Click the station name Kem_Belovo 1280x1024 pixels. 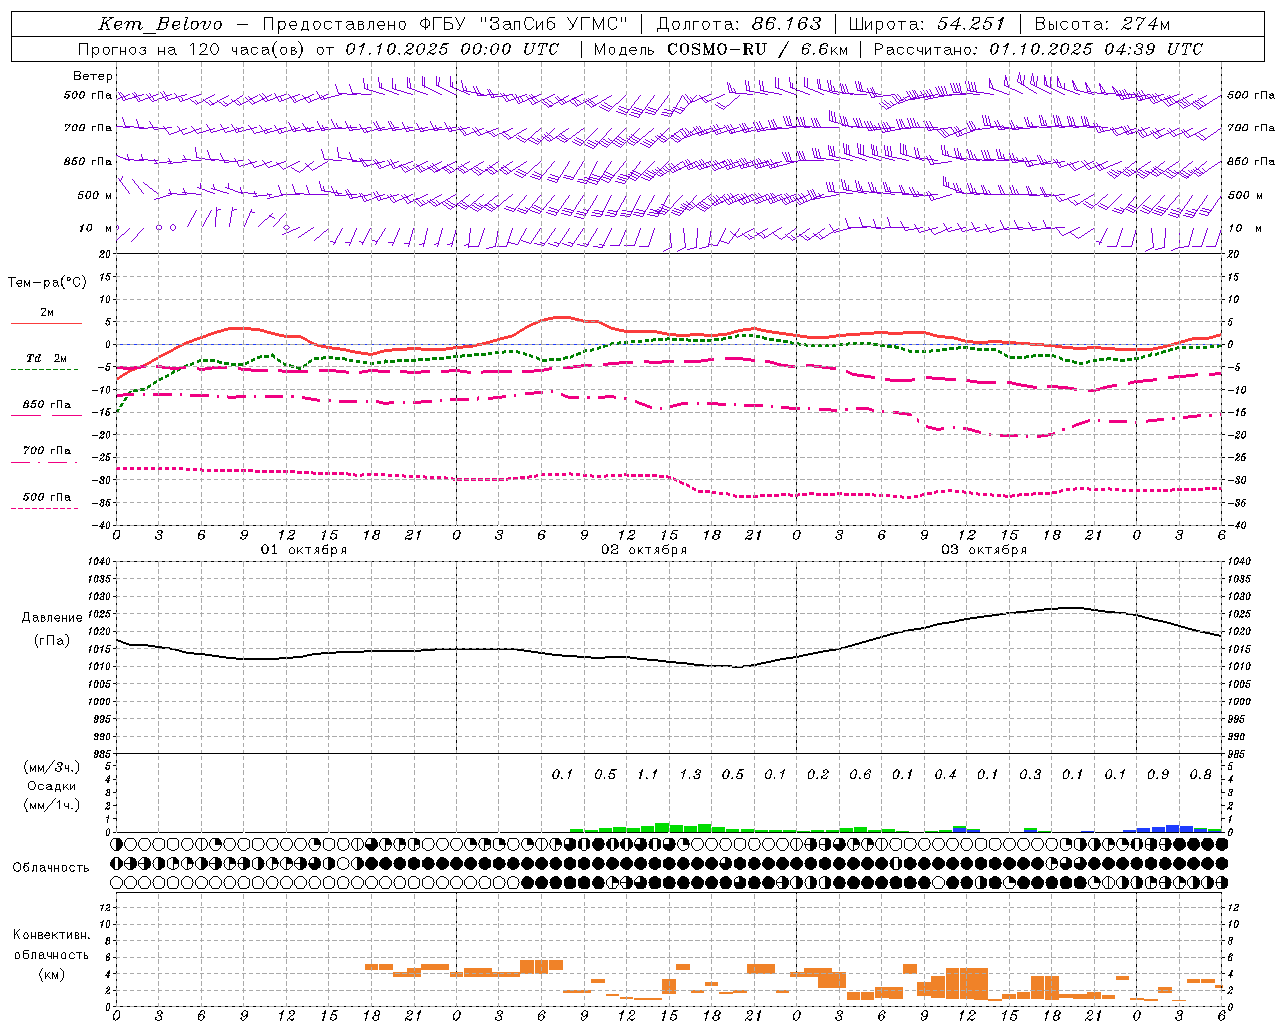pos(160,24)
